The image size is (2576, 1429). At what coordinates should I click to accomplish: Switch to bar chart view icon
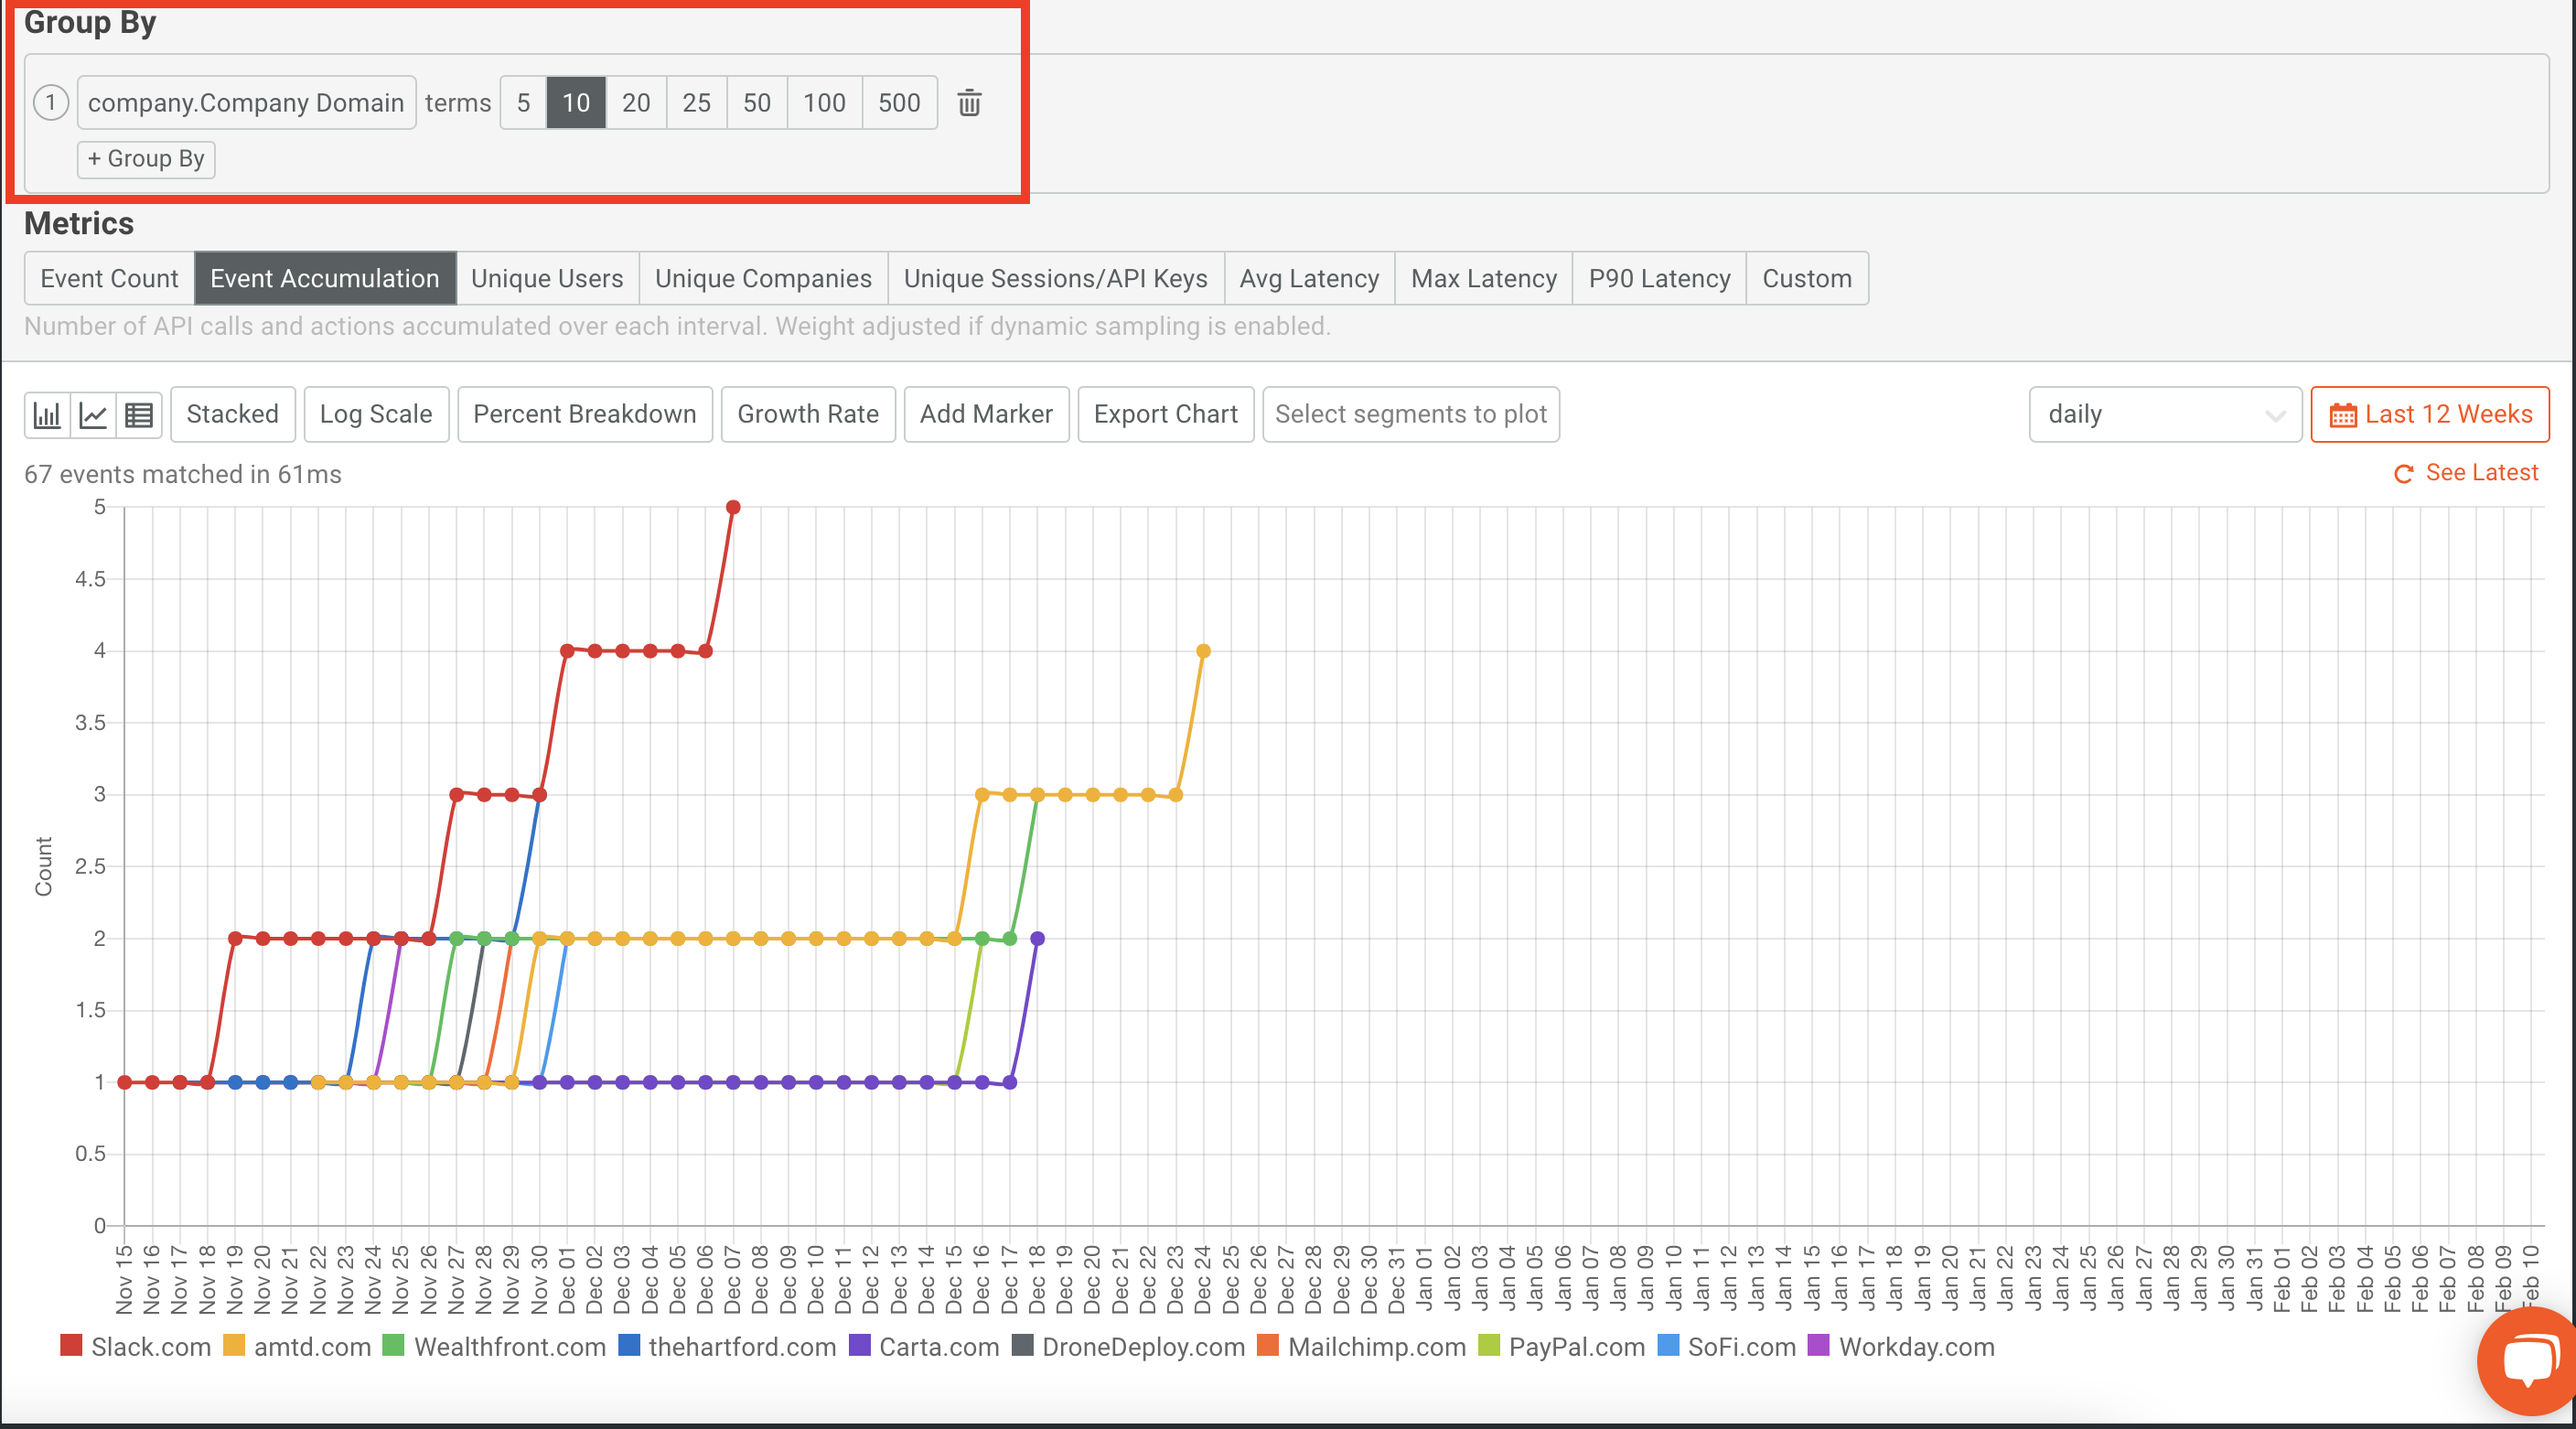pyautogui.click(x=46, y=414)
